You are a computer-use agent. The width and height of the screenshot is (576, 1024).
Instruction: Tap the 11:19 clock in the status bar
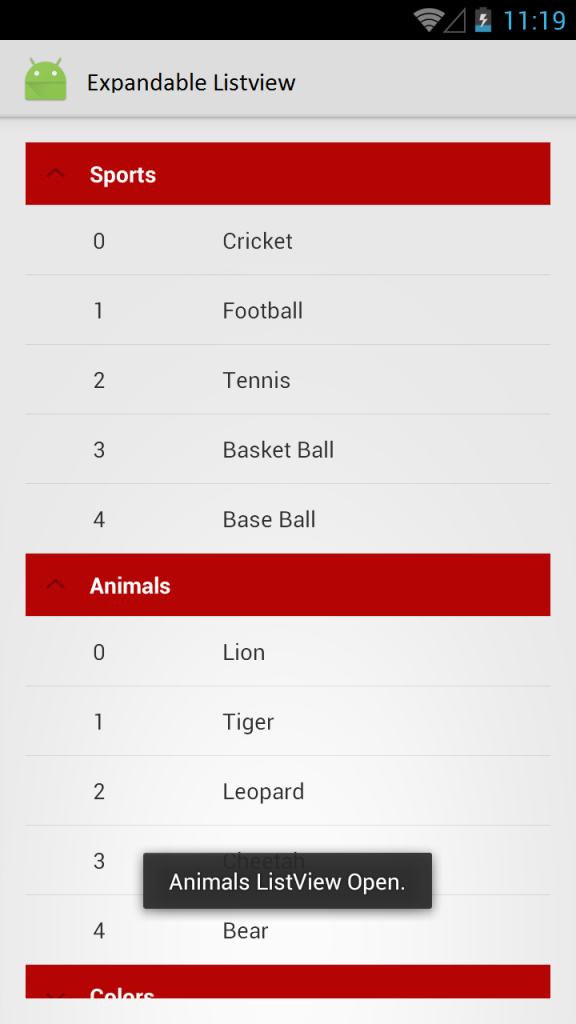pos(534,21)
